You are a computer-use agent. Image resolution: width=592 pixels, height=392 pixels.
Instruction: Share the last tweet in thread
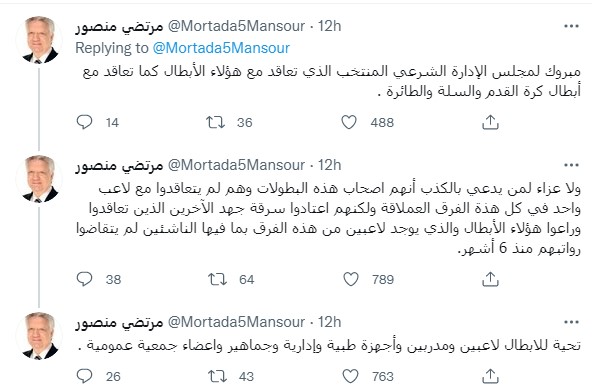(x=490, y=376)
